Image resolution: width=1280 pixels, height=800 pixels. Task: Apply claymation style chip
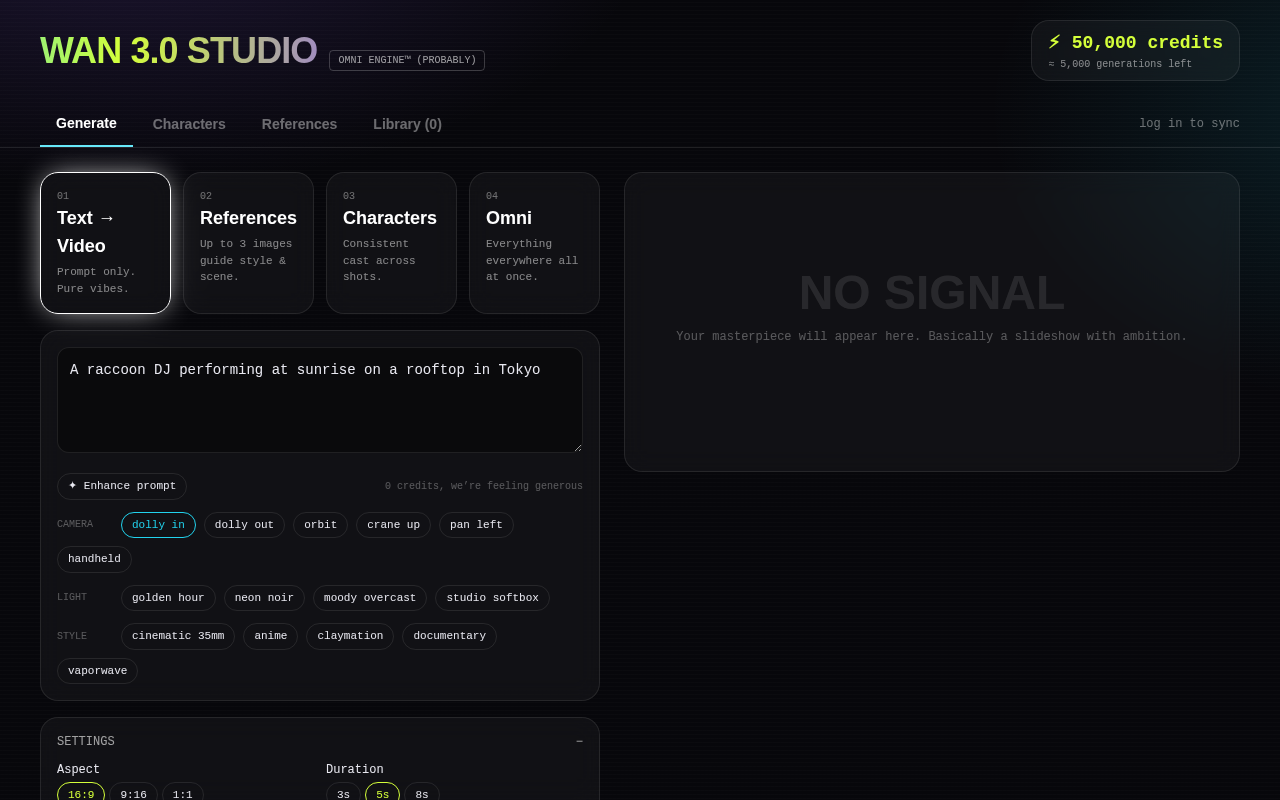[350, 636]
